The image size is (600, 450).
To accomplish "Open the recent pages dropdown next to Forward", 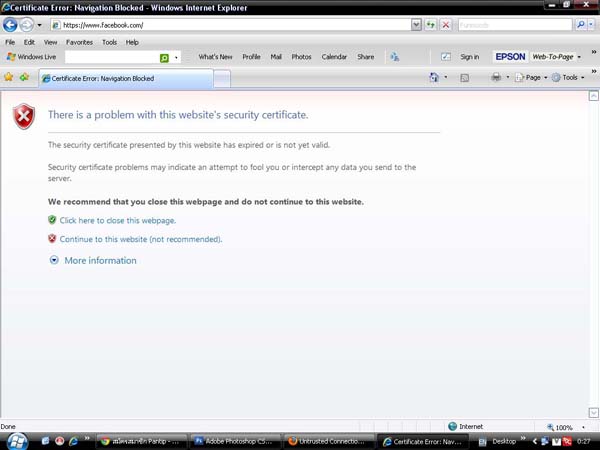I will [39, 25].
